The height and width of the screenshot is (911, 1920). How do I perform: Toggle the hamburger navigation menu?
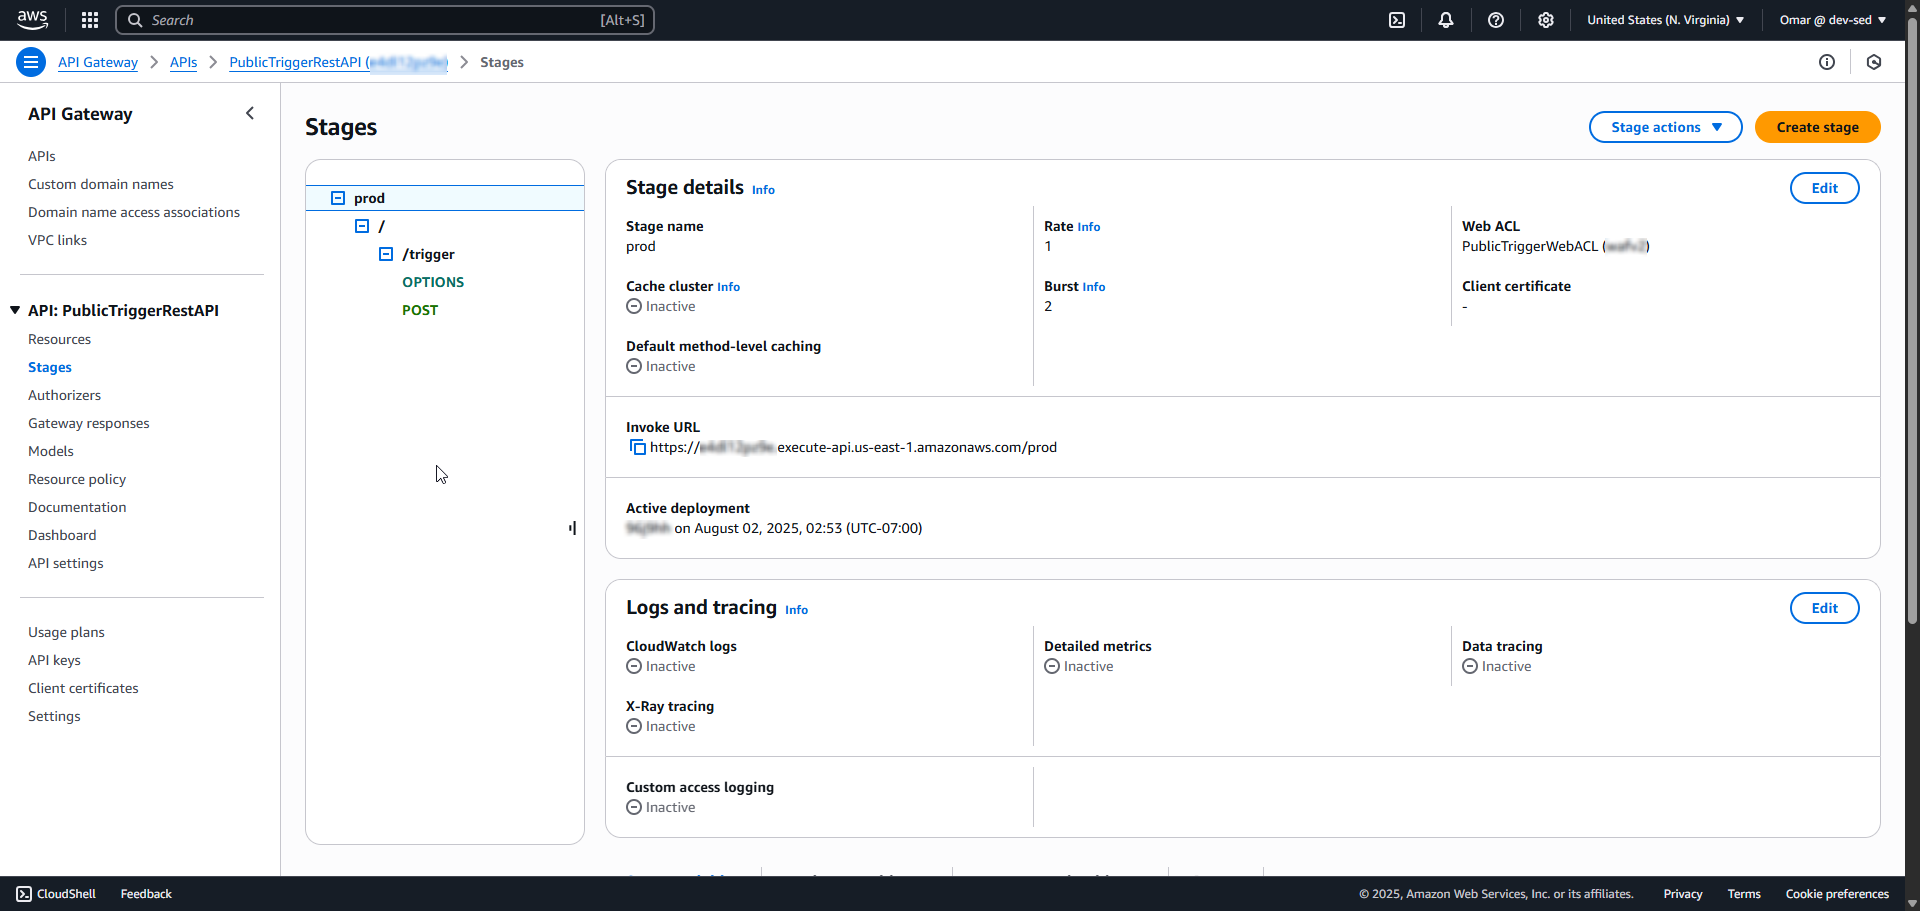pos(31,62)
